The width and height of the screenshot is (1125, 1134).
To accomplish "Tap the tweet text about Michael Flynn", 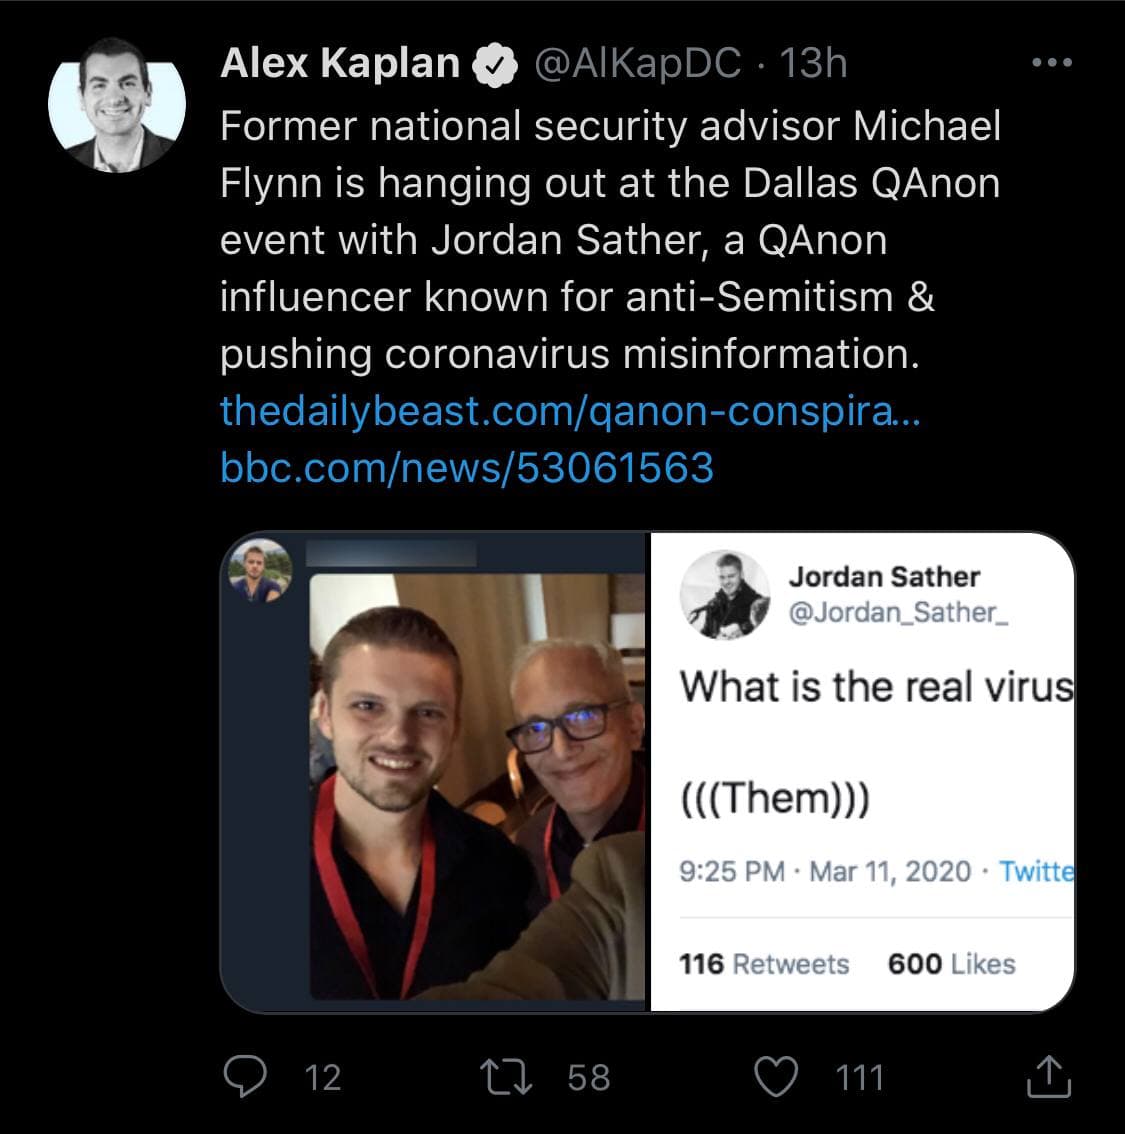I will click(x=610, y=240).
